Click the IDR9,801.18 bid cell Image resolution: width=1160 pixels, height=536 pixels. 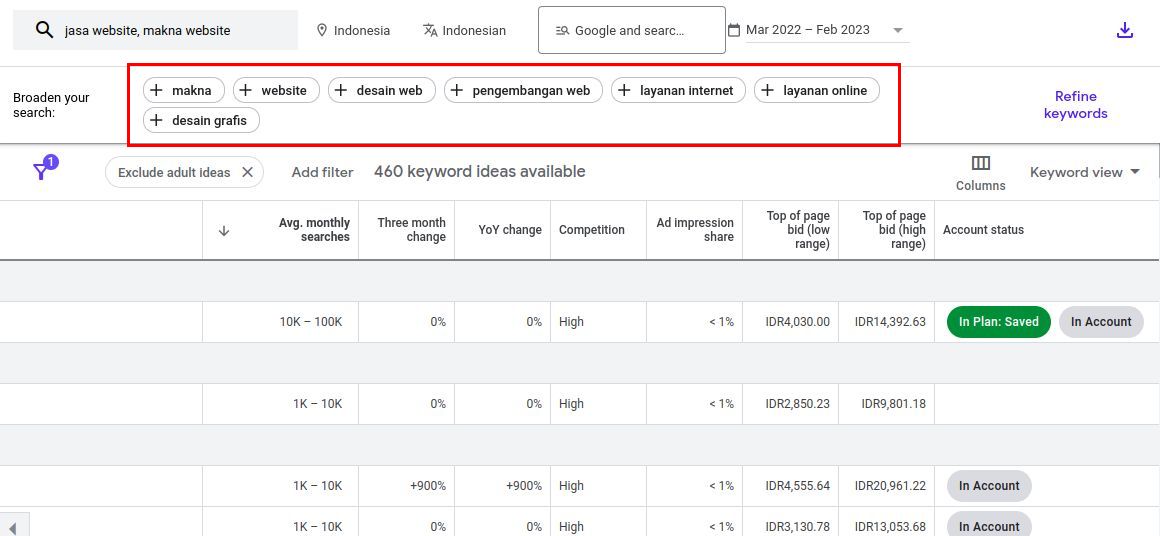(x=893, y=404)
